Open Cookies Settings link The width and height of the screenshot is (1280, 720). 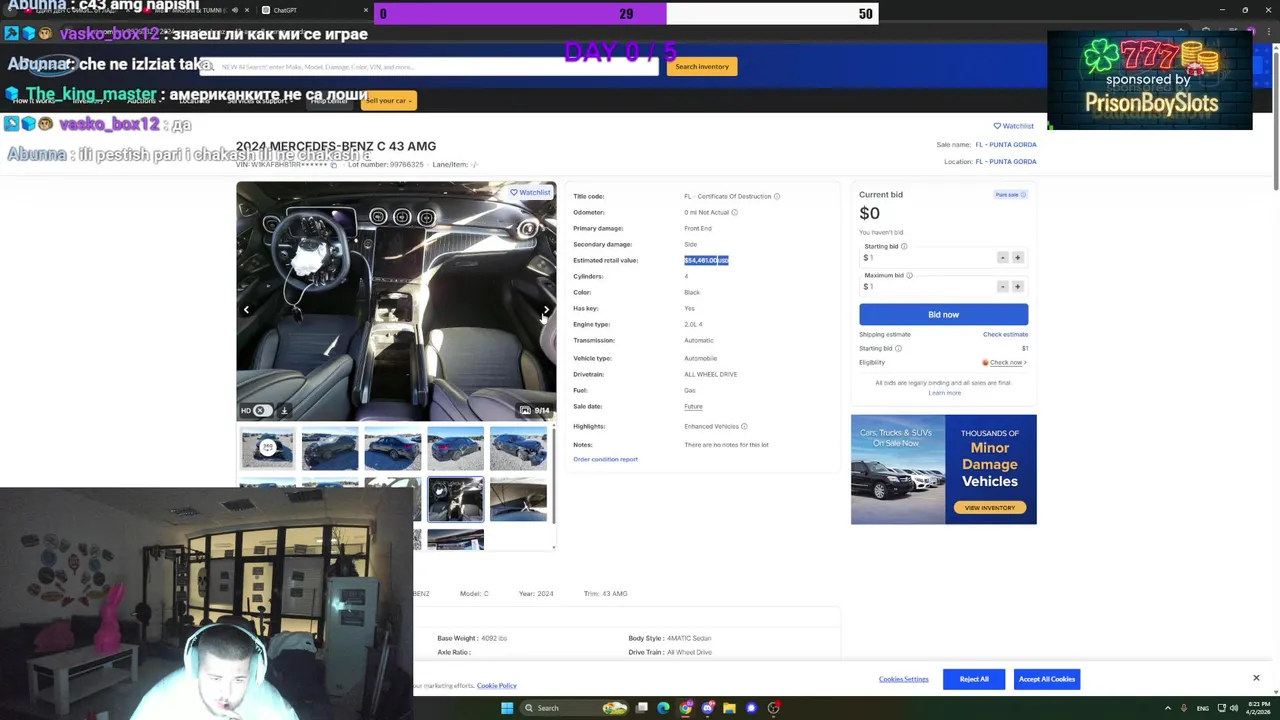coord(904,679)
